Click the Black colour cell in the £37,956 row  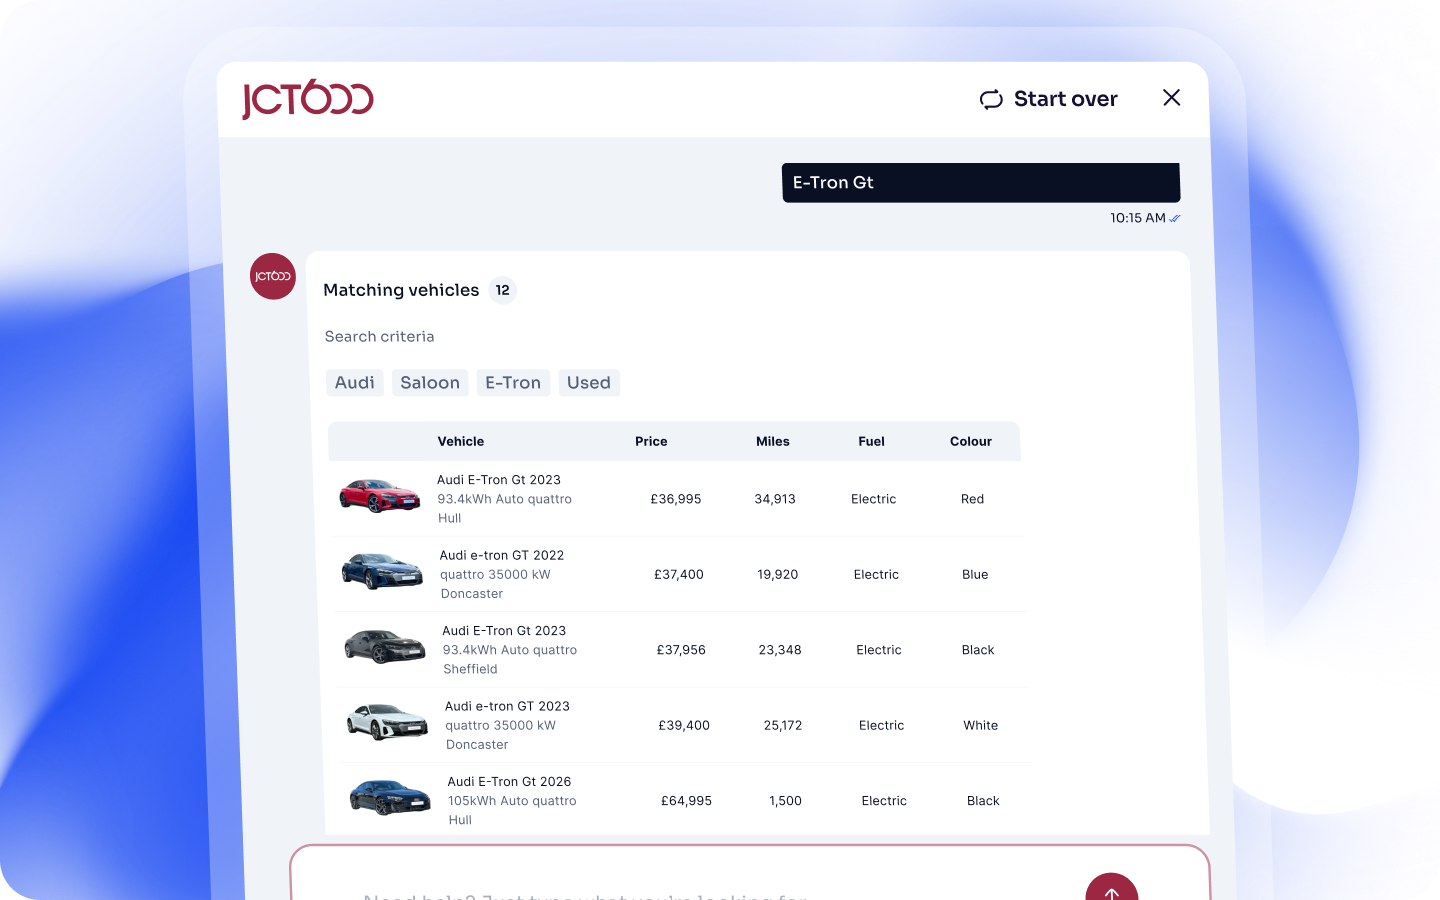click(x=978, y=650)
